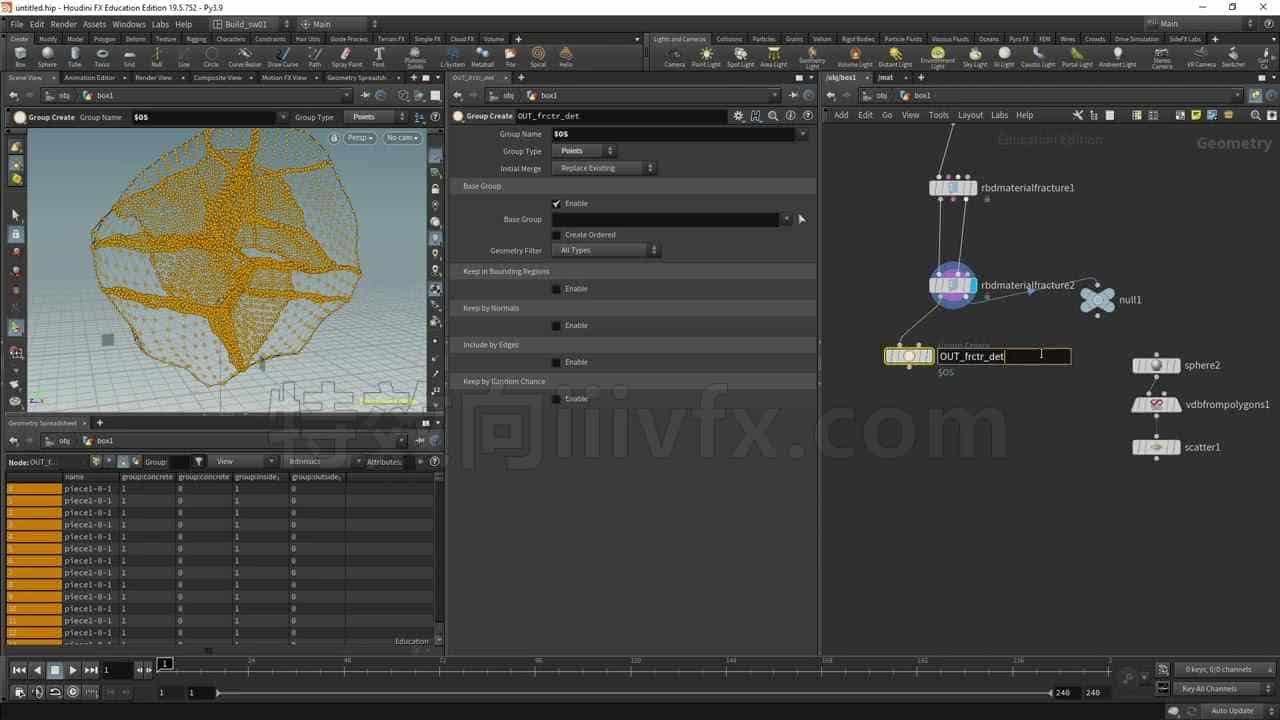Open the Persp viewport menu
Screen dimensions: 1280x720
360,138
